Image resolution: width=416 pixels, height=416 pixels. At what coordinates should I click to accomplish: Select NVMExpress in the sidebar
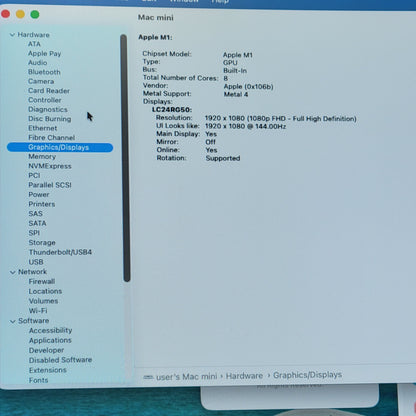(x=50, y=166)
